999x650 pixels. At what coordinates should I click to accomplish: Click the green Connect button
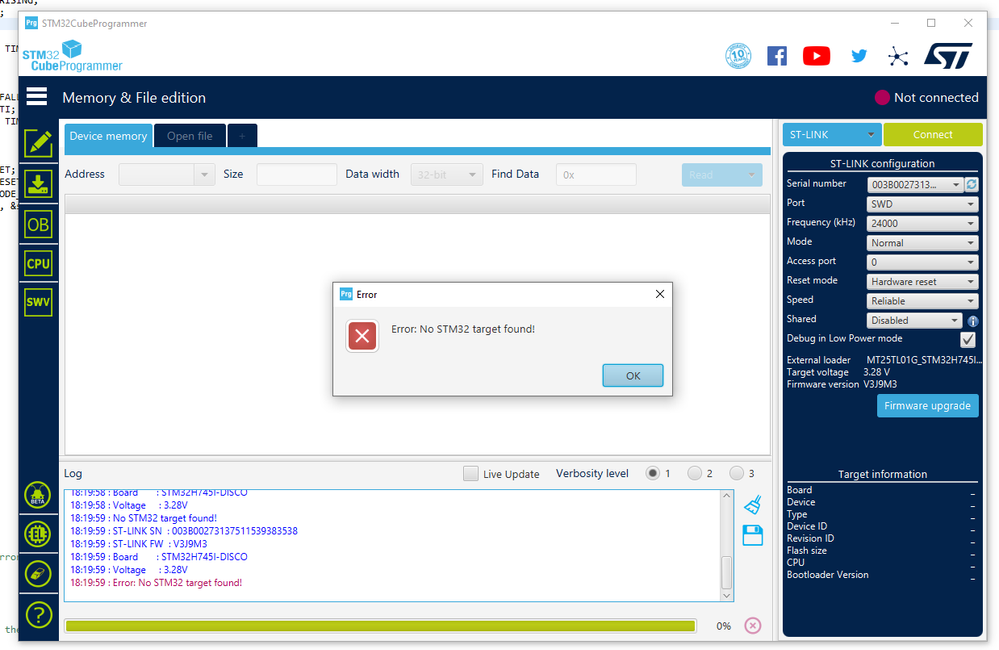click(933, 134)
